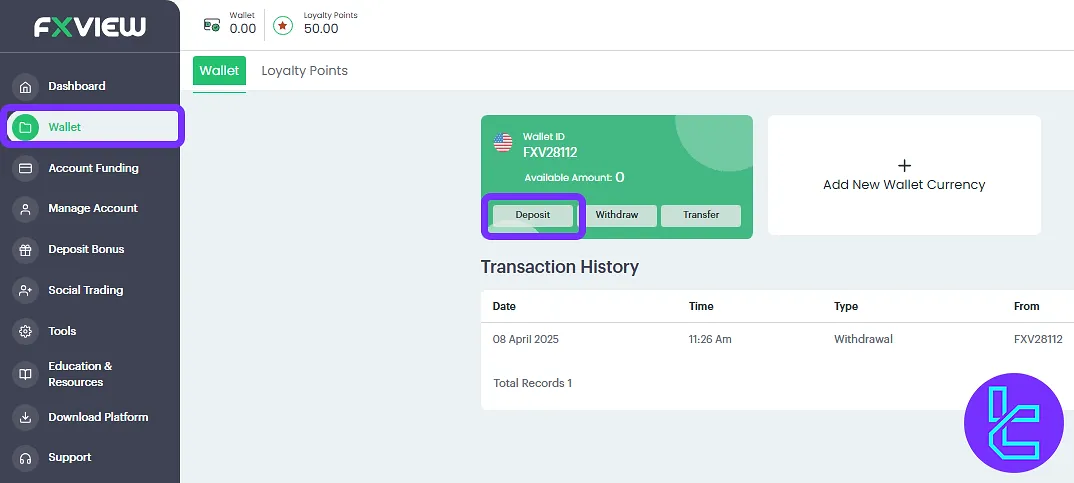This screenshot has height=483, width=1074.
Task: Select Wallet label in the sidebar
Action: click(65, 127)
